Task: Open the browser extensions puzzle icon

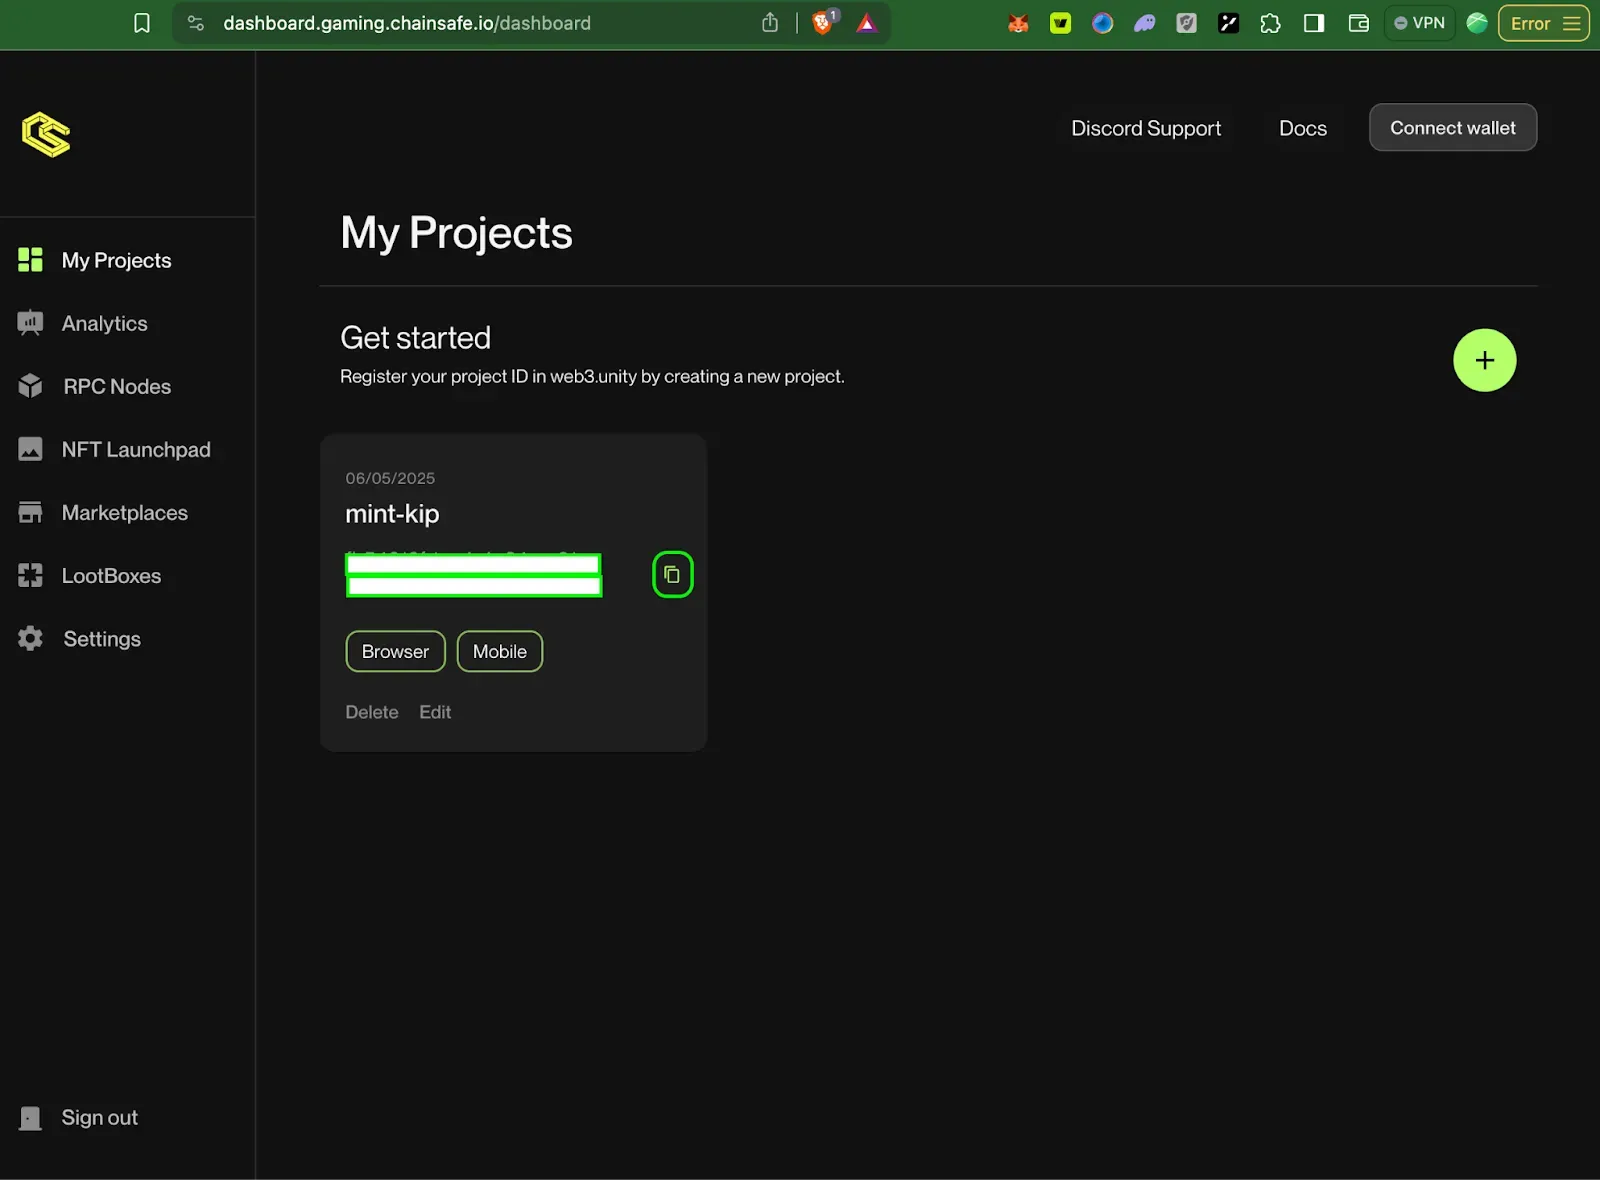Action: [1270, 23]
